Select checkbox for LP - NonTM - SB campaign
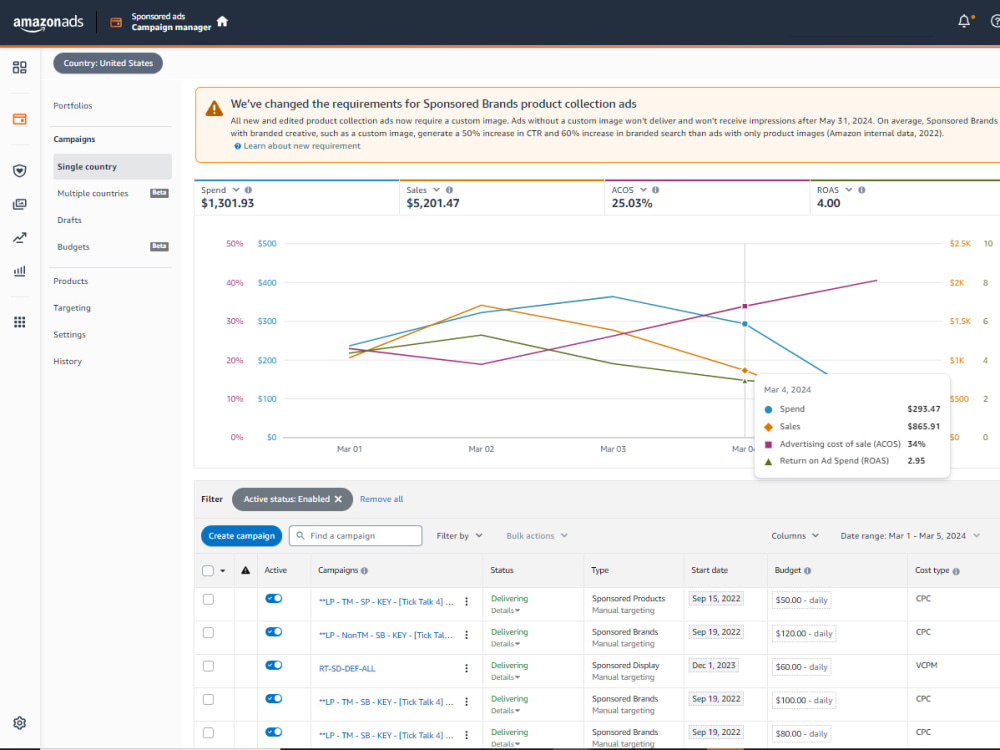The width and height of the screenshot is (1000, 750). coord(208,633)
